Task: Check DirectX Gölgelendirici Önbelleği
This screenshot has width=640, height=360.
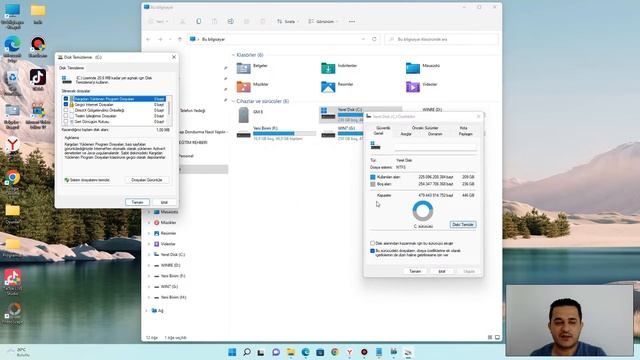Action: coord(66,110)
